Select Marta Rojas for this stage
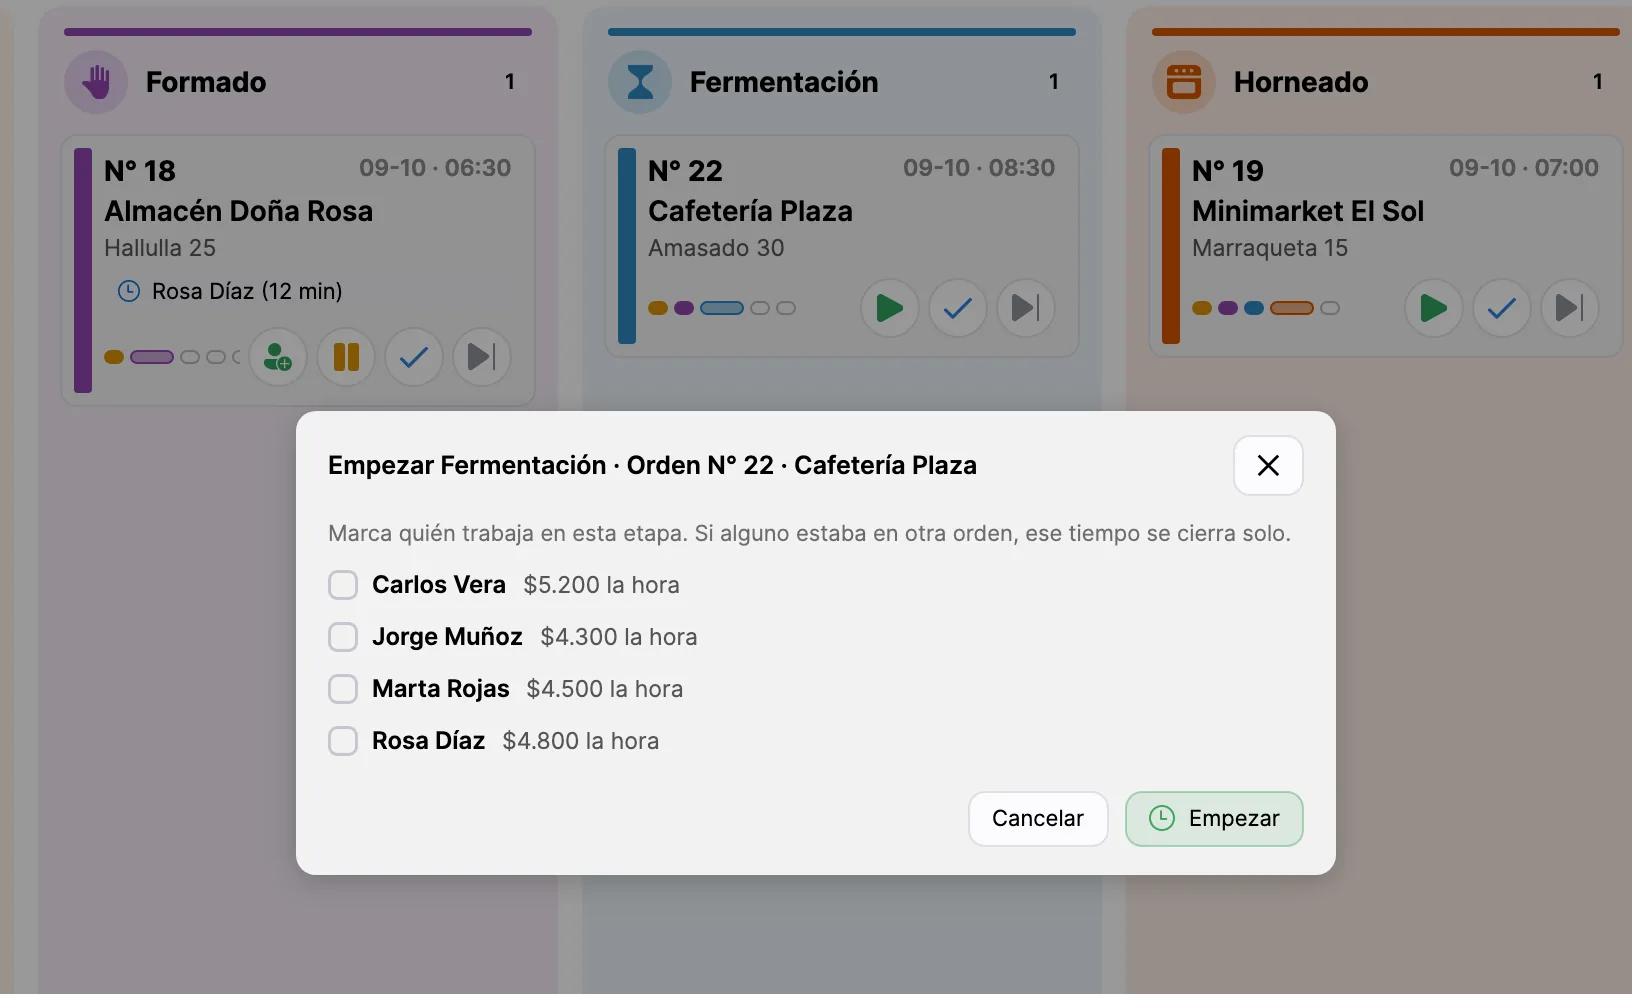This screenshot has width=1632, height=994. point(343,689)
